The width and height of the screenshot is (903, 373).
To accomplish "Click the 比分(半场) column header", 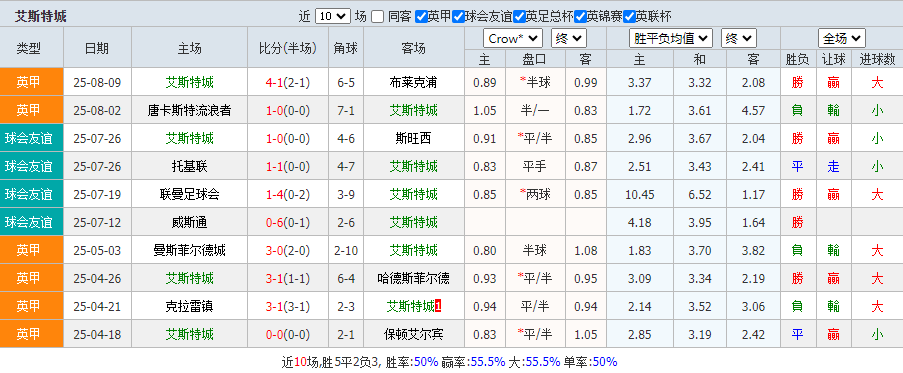I will point(288,48).
